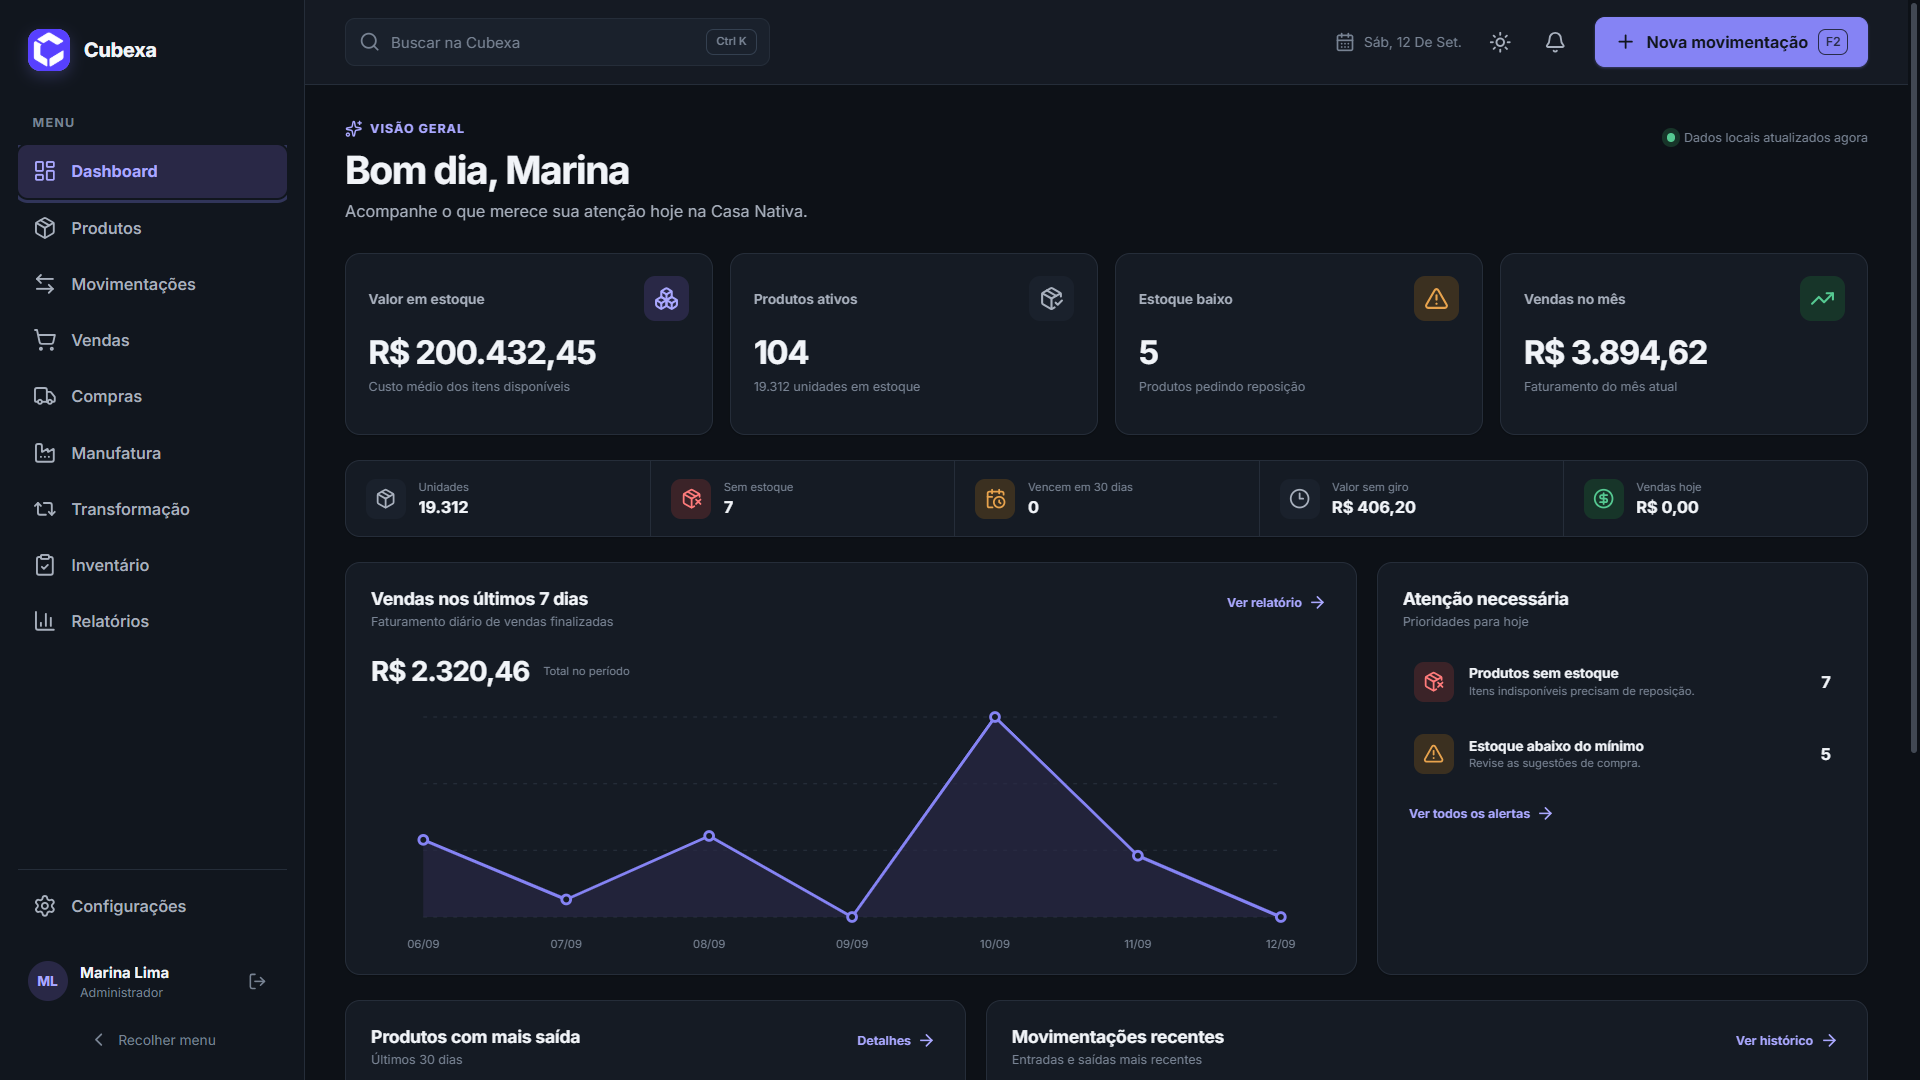Image resolution: width=1920 pixels, height=1080 pixels.
Task: Click the Unidades box icon
Action: (386, 498)
